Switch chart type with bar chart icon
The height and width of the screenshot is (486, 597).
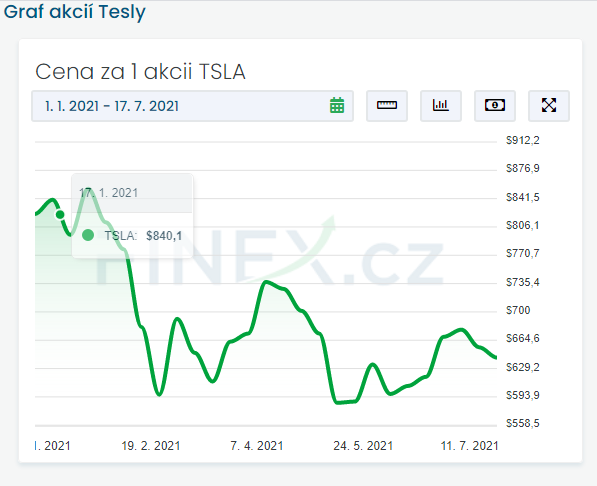pos(441,106)
